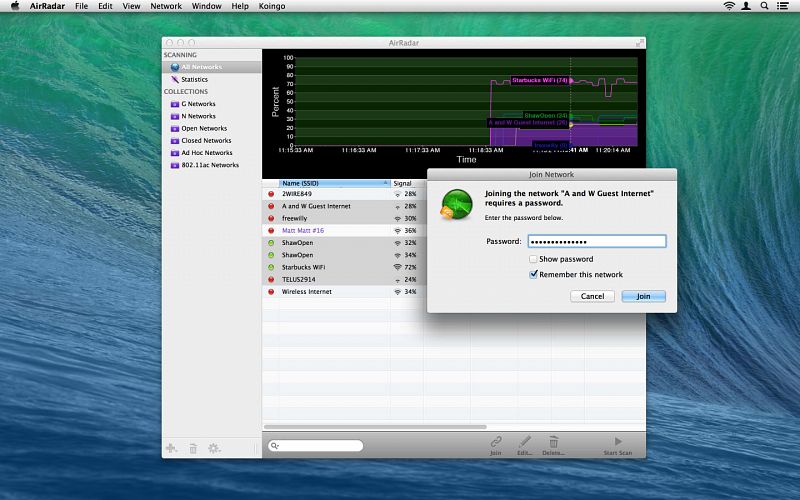Viewport: 800px width, 500px height.
Task: Open the gear action menu in sidebar footer
Action: 213,449
